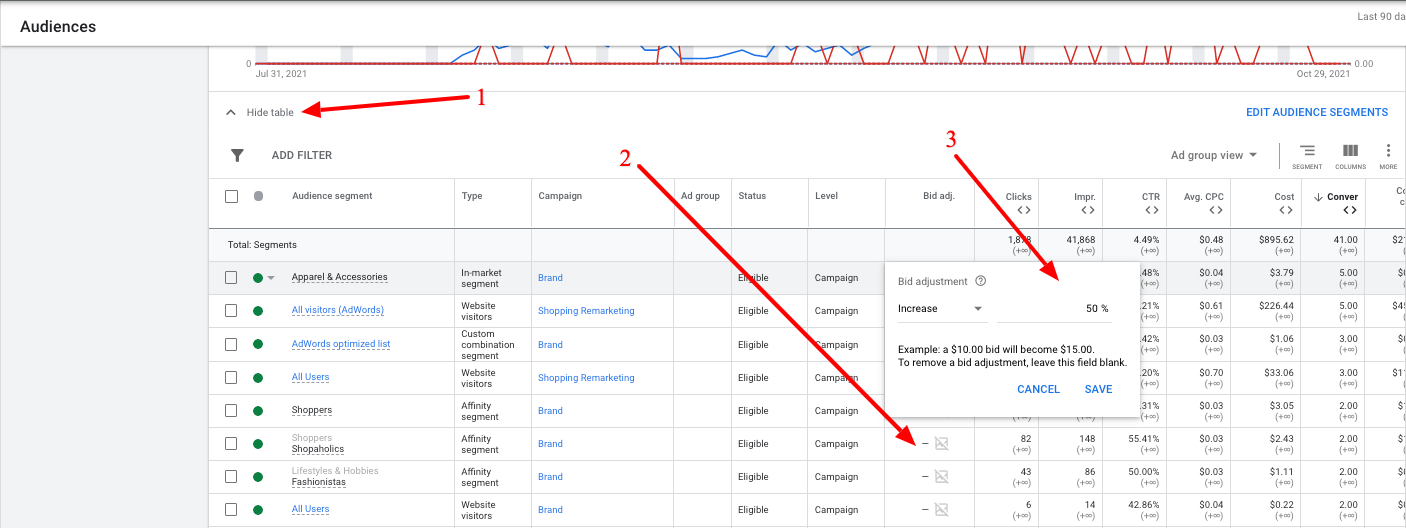
Task: Click green status dot in Shoppers row
Action: [258, 410]
